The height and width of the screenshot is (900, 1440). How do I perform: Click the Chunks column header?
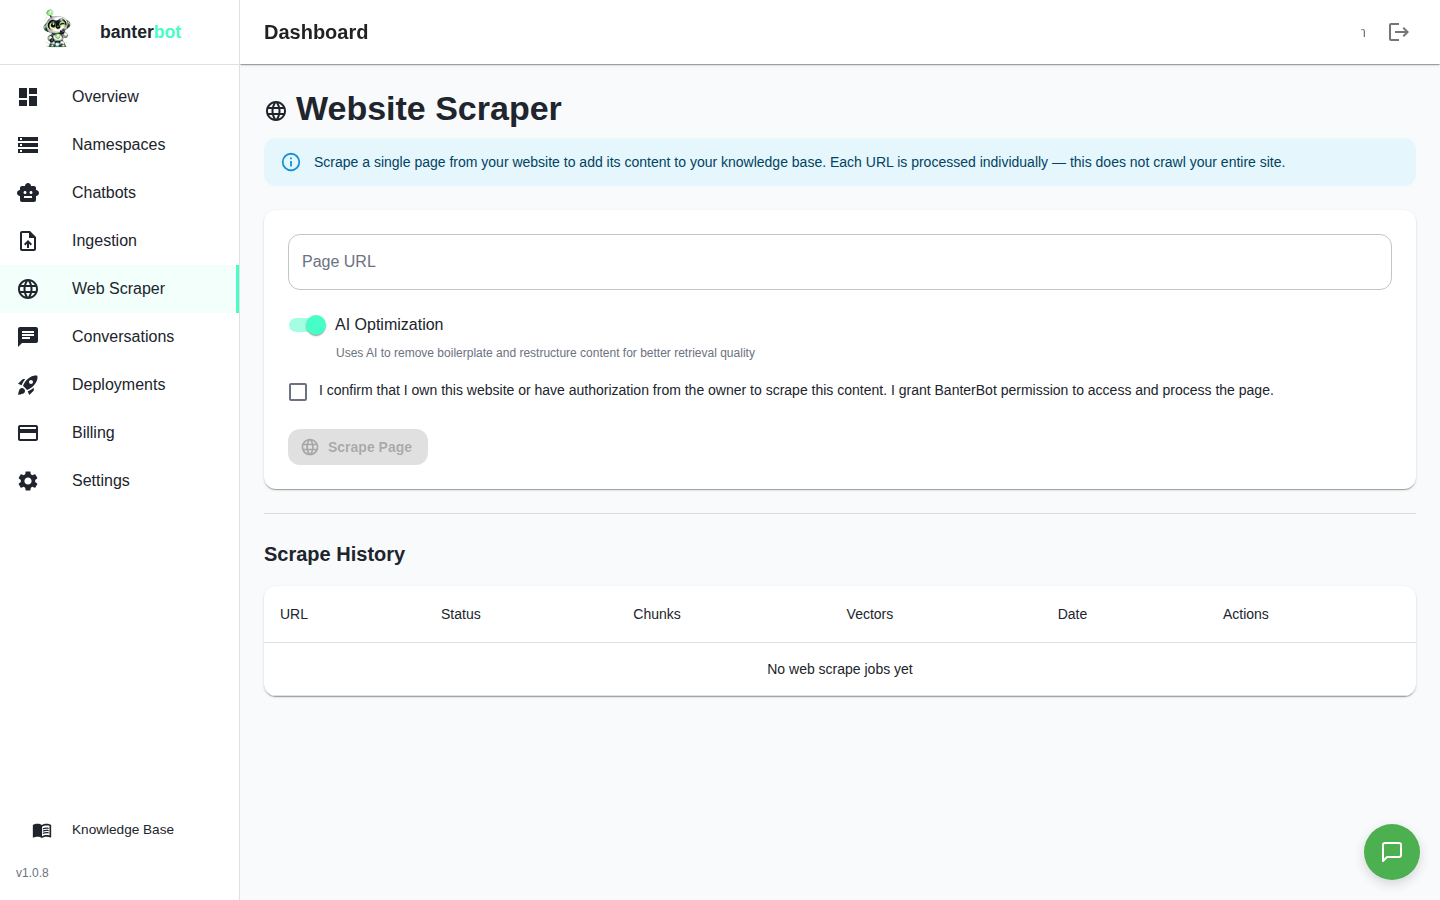pyautogui.click(x=657, y=614)
